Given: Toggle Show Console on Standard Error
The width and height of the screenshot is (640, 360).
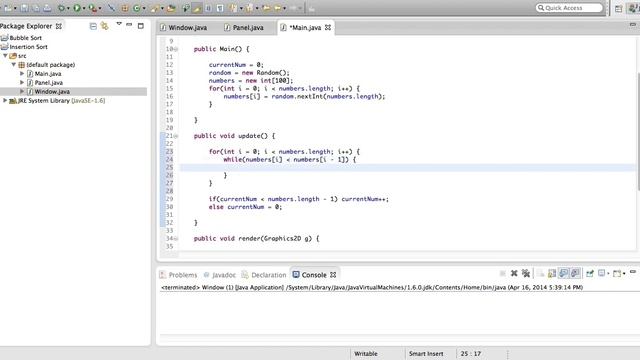Looking at the screenshot, I should click(575, 273).
